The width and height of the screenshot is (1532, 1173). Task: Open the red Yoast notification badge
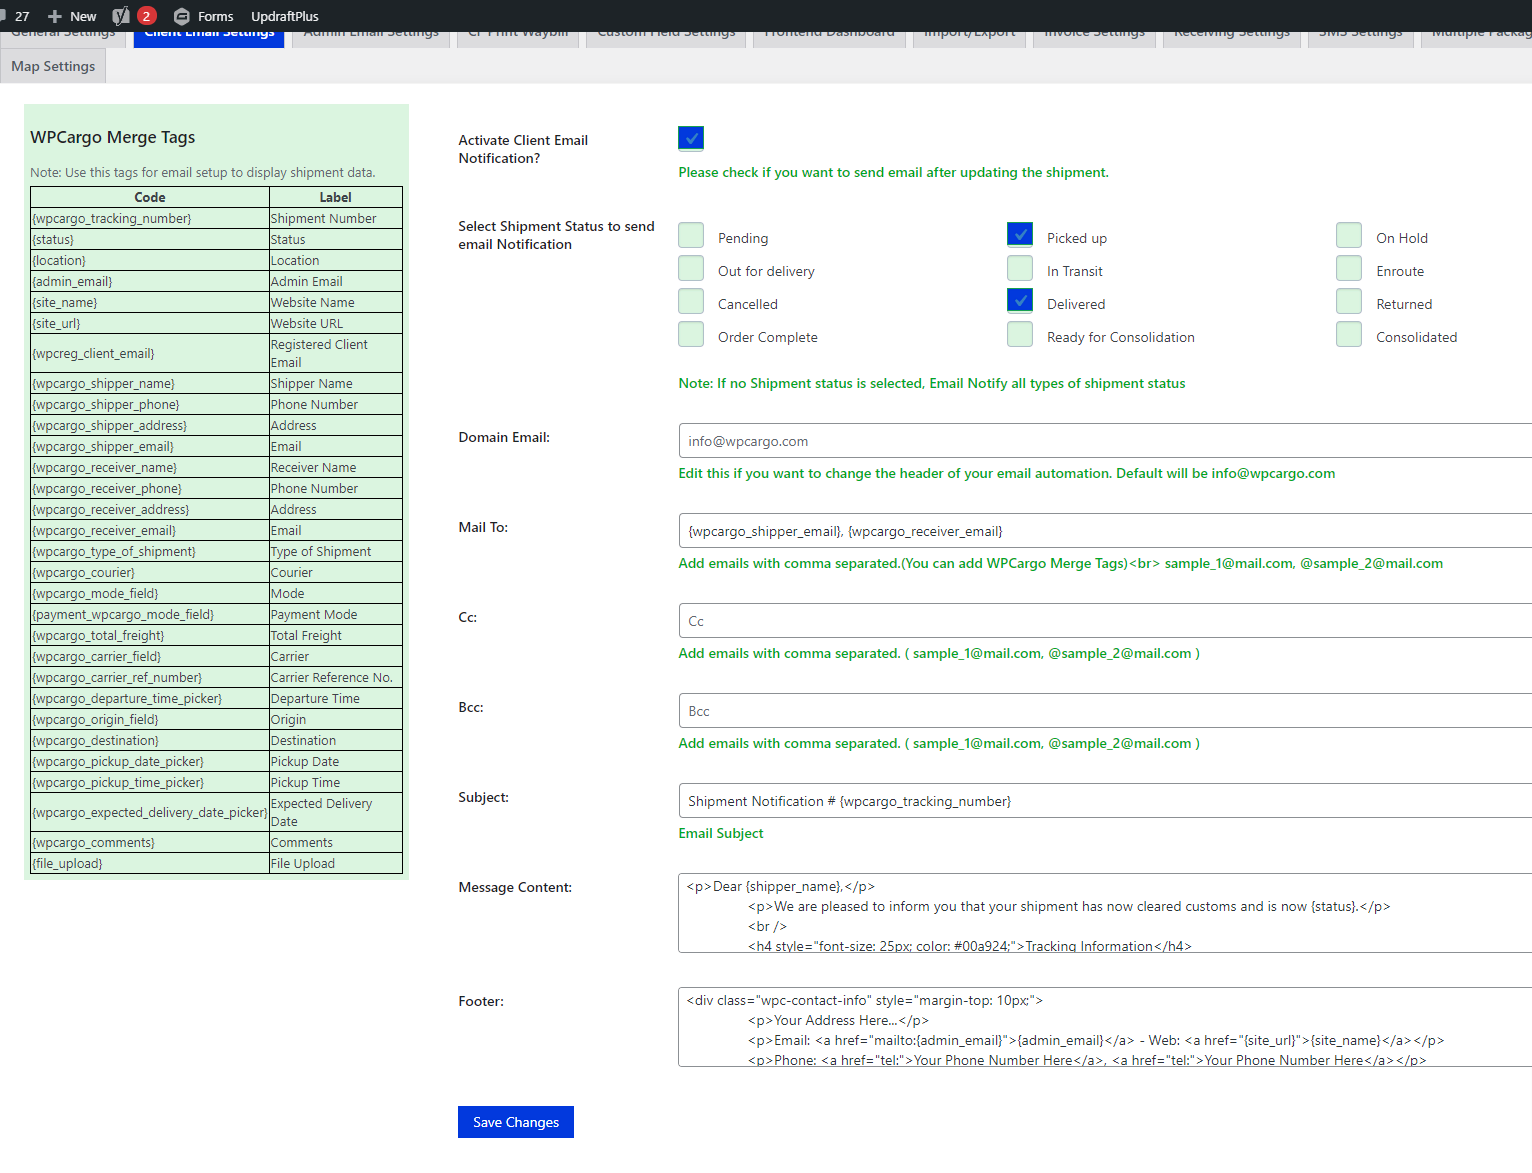pyautogui.click(x=146, y=16)
